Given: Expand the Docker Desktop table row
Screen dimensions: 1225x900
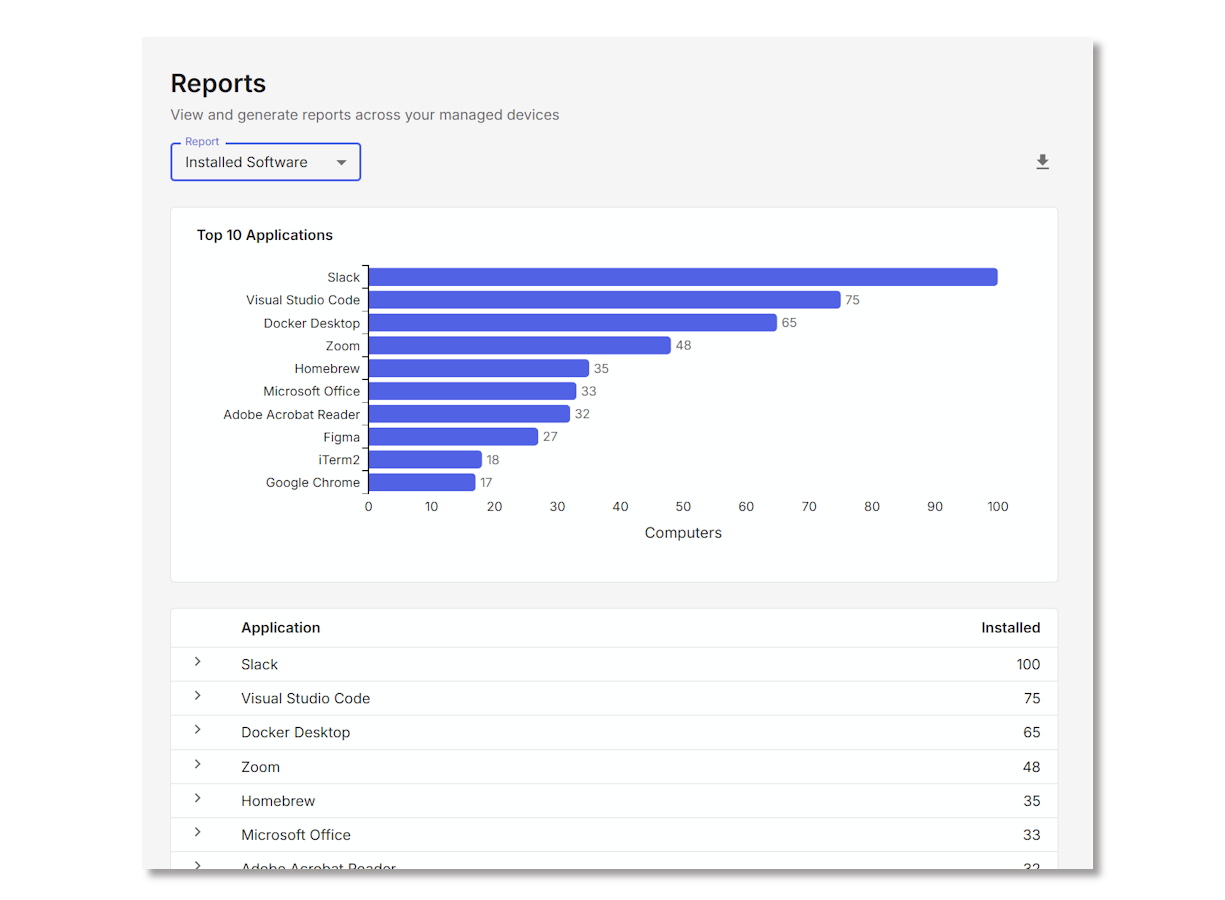Looking at the screenshot, I should 198,730.
